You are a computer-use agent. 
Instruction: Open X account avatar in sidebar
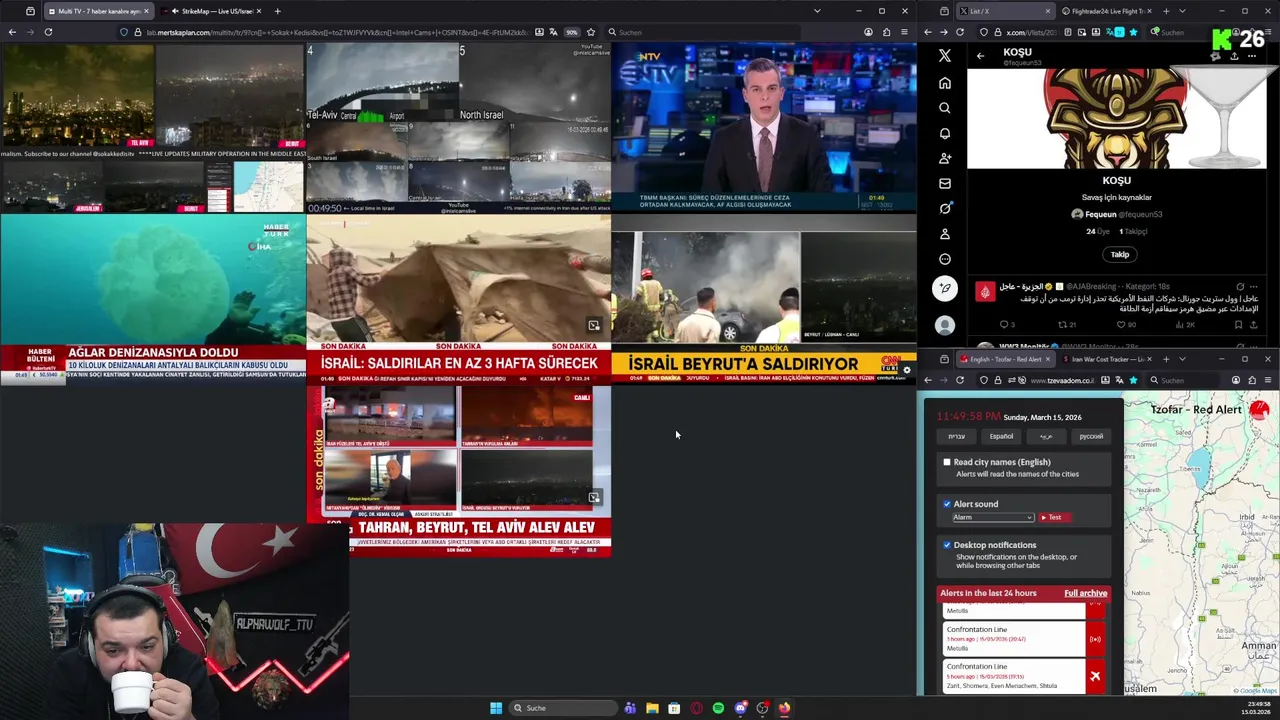coord(944,325)
